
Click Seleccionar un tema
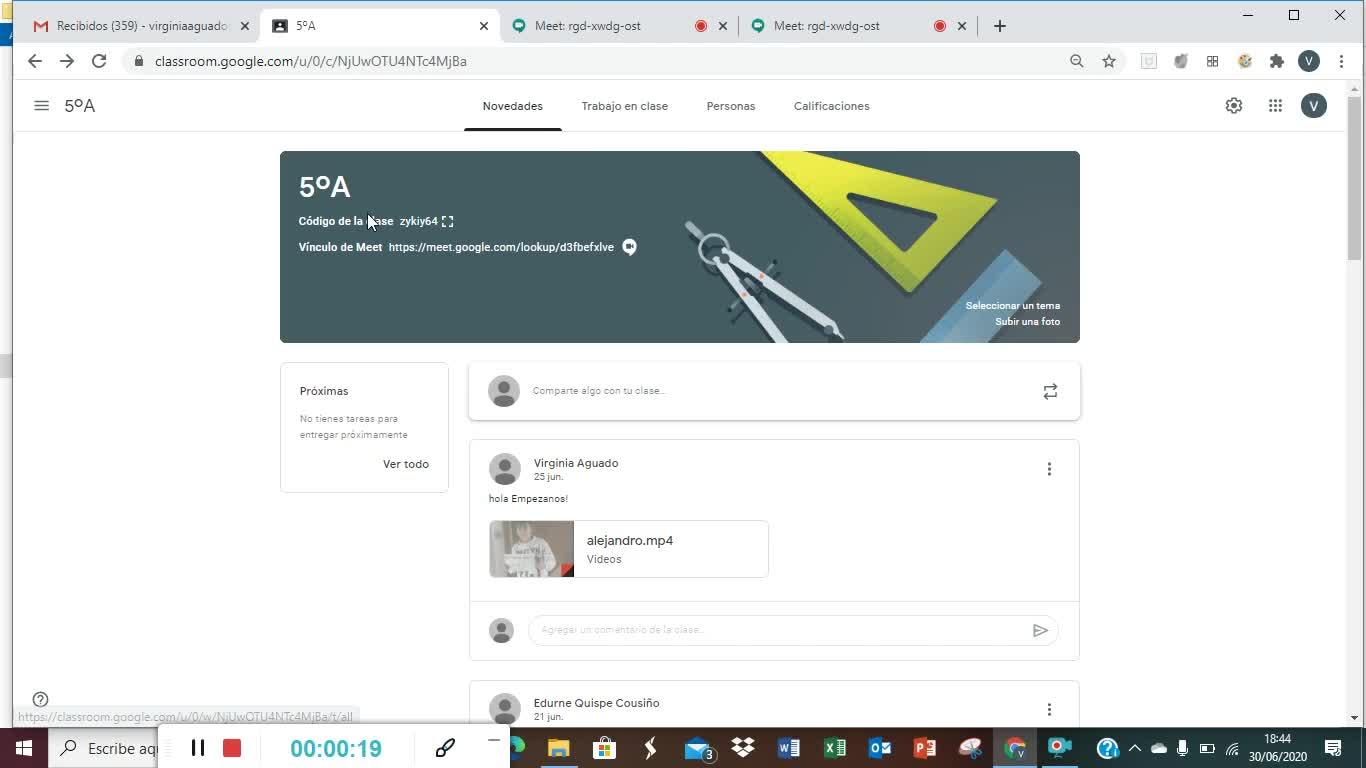[x=1013, y=306]
